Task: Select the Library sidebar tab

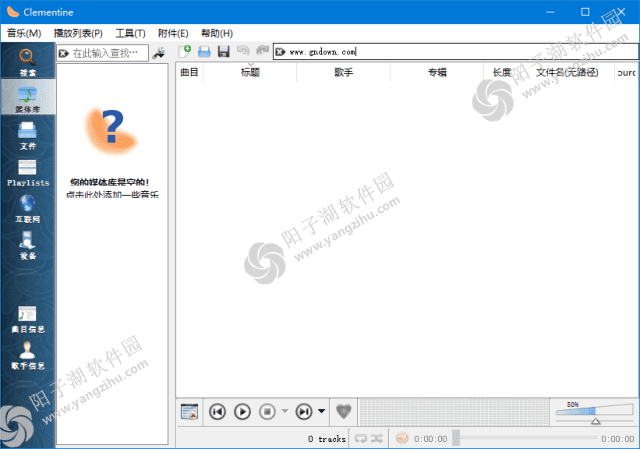Action: click(28, 97)
